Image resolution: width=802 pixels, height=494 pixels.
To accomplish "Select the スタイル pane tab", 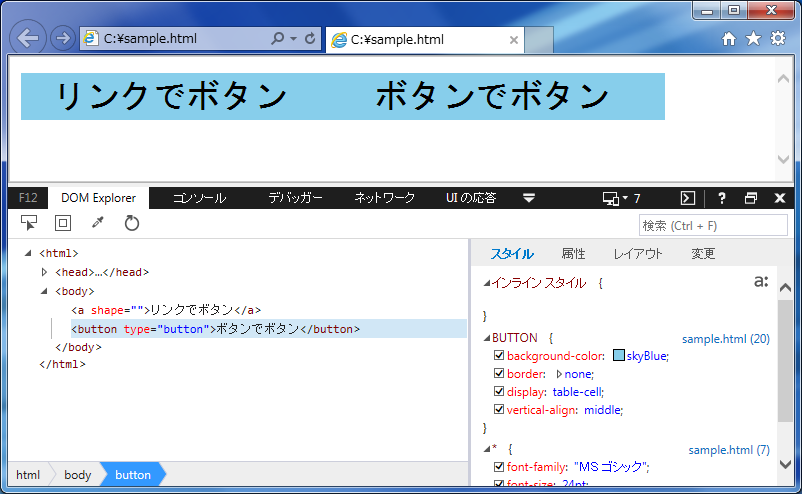I will tap(512, 254).
